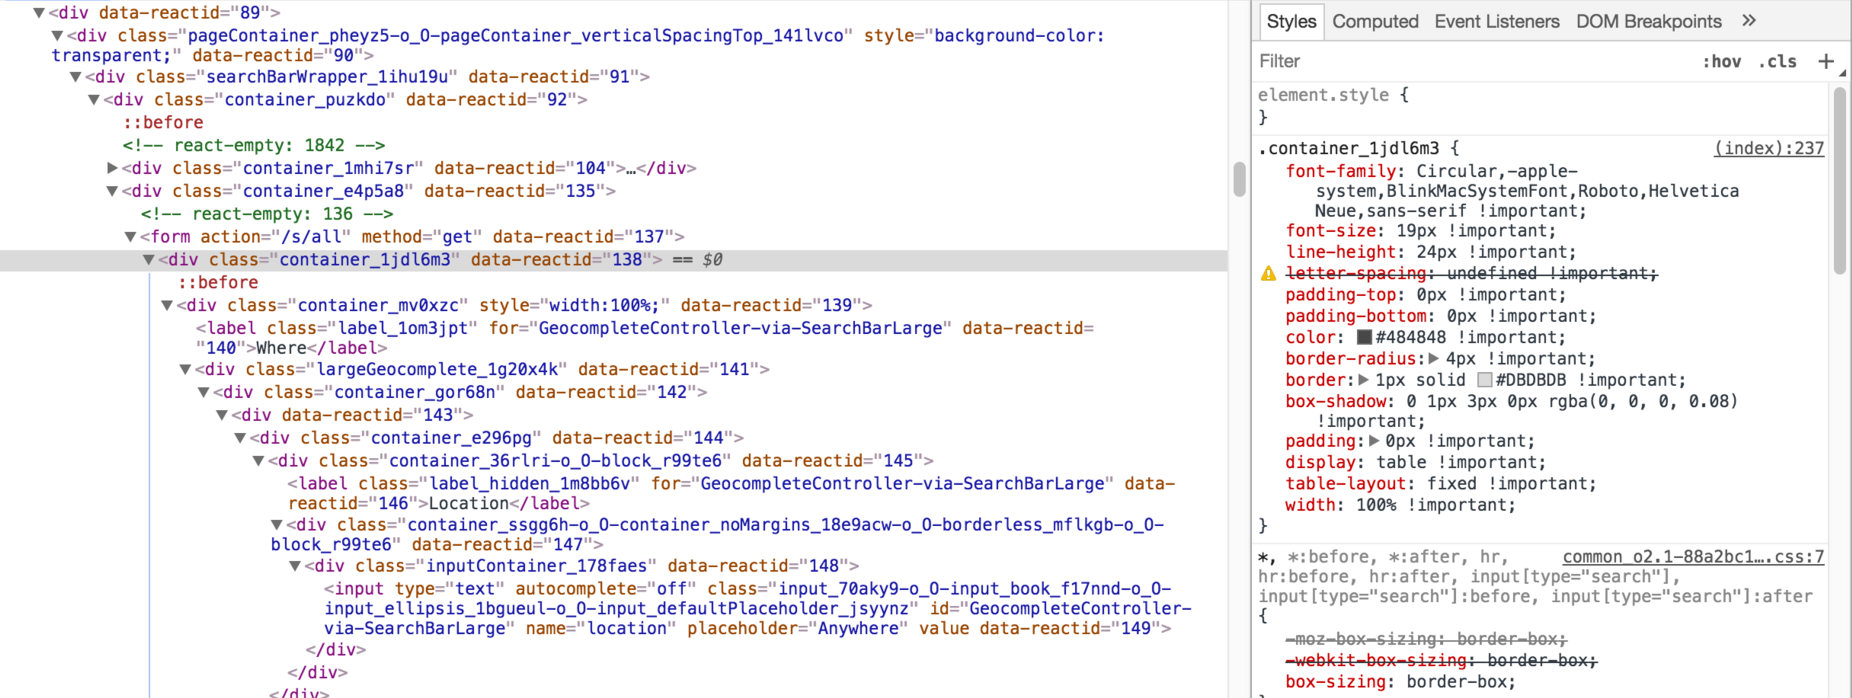Image resolution: width=1852 pixels, height=698 pixels.
Task: Click the table-layout: fixed declaration
Action: [x=1440, y=483]
